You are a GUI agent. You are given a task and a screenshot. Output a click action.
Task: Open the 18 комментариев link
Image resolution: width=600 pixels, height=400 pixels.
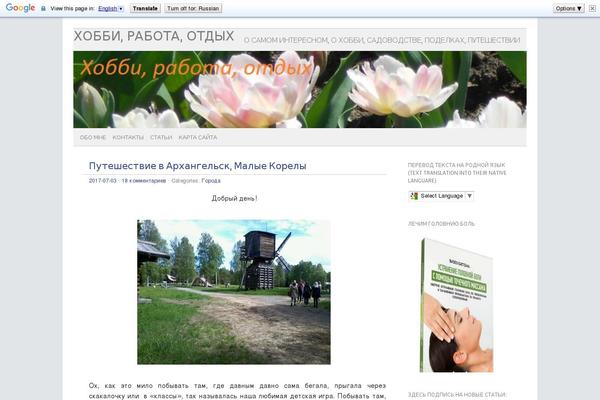point(144,181)
